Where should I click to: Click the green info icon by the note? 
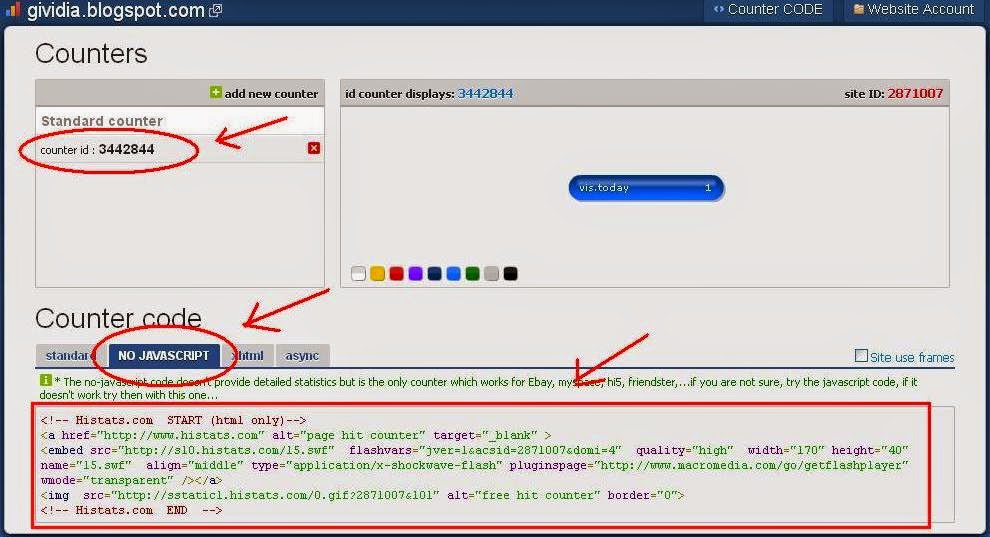pyautogui.click(x=45, y=380)
